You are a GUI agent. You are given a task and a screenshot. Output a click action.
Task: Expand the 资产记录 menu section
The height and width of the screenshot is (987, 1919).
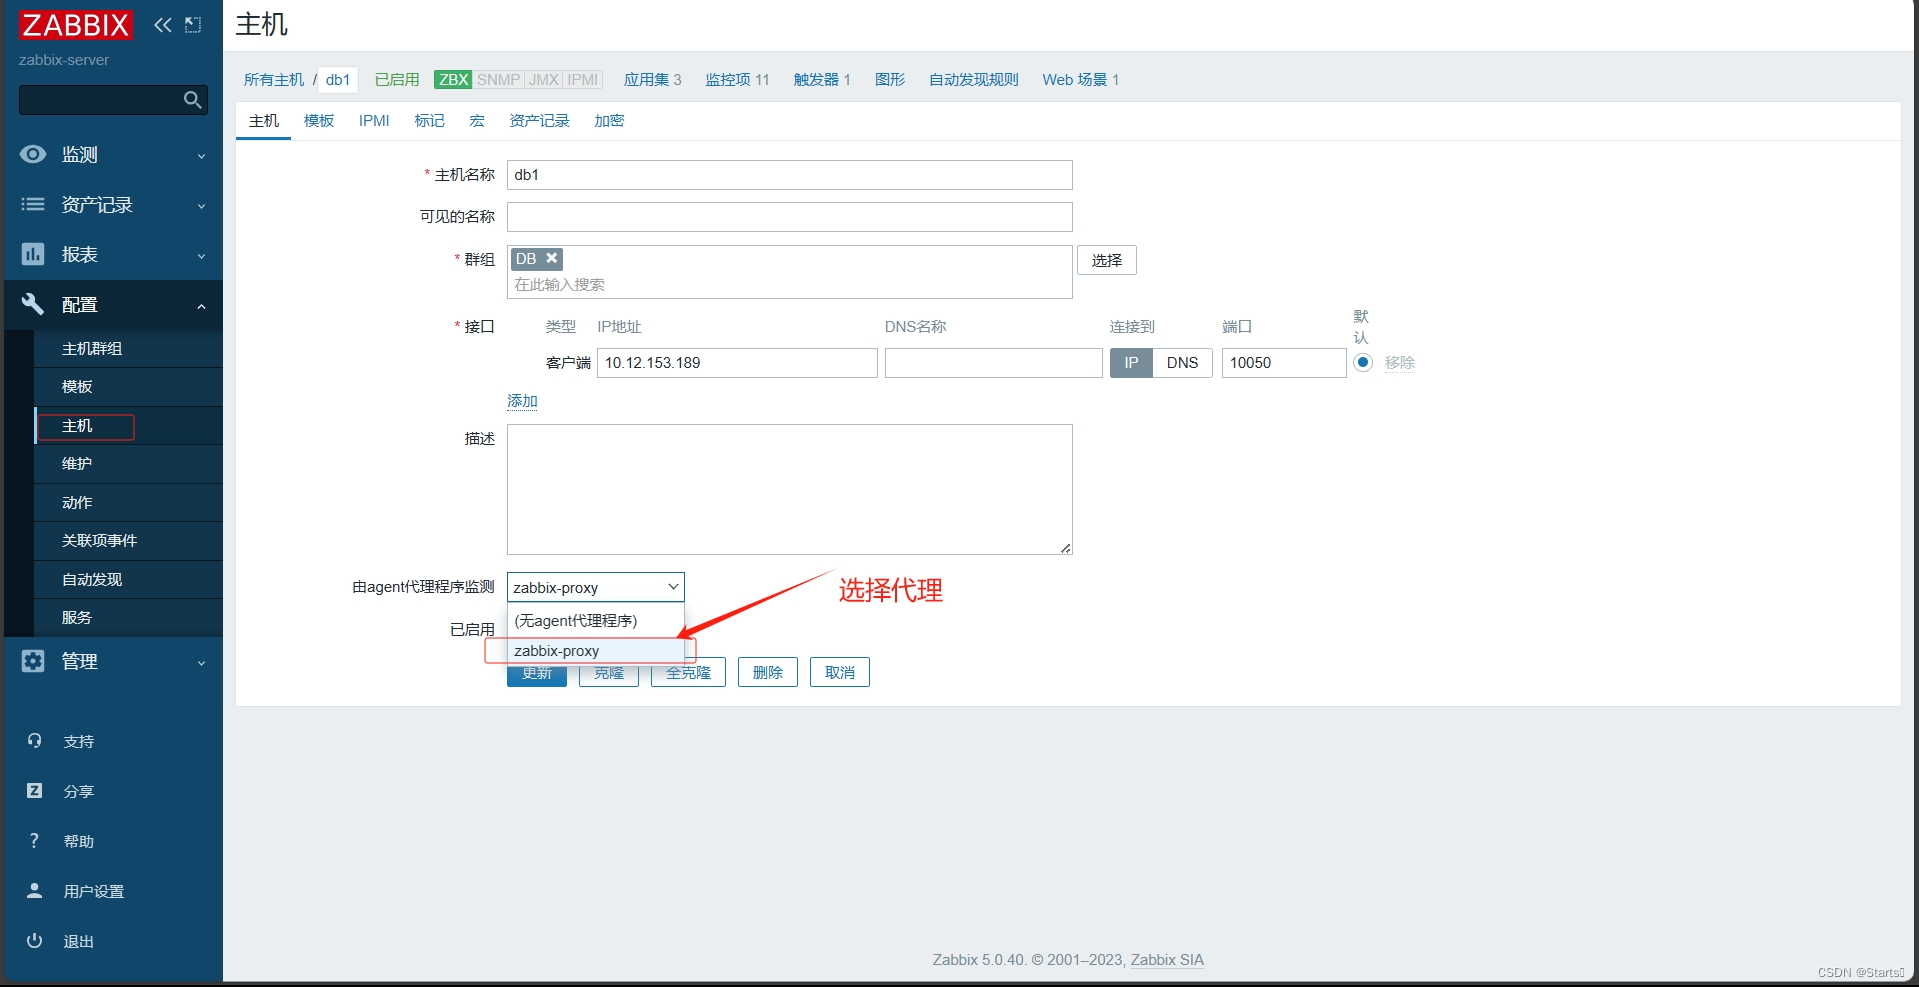(113, 204)
